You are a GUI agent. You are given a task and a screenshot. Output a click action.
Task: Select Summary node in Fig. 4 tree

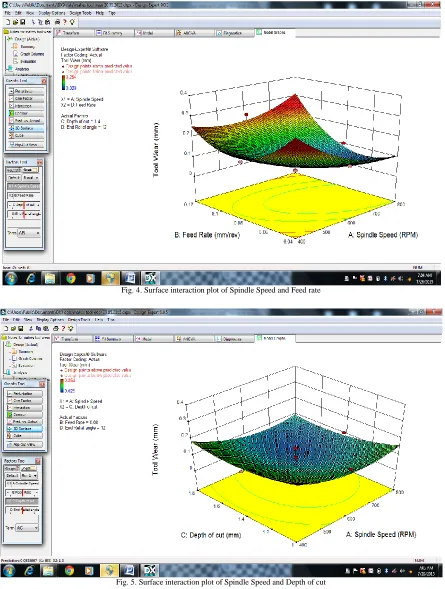(28, 47)
